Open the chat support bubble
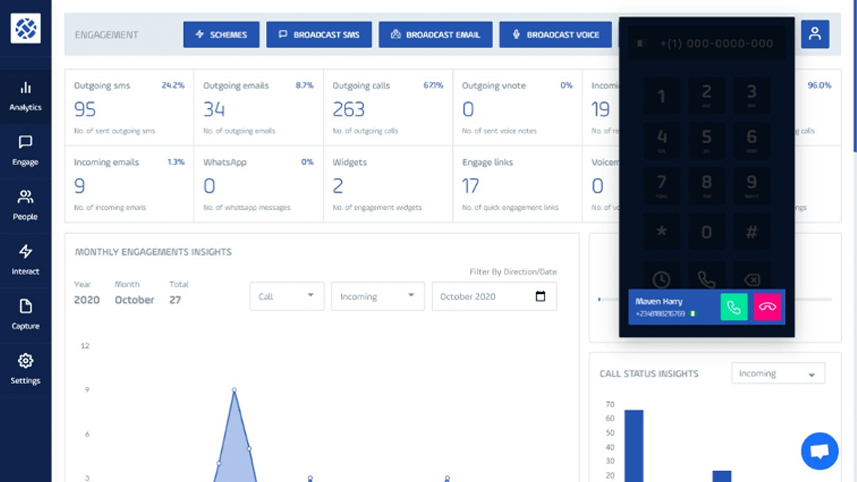The image size is (857, 482). tap(819, 451)
